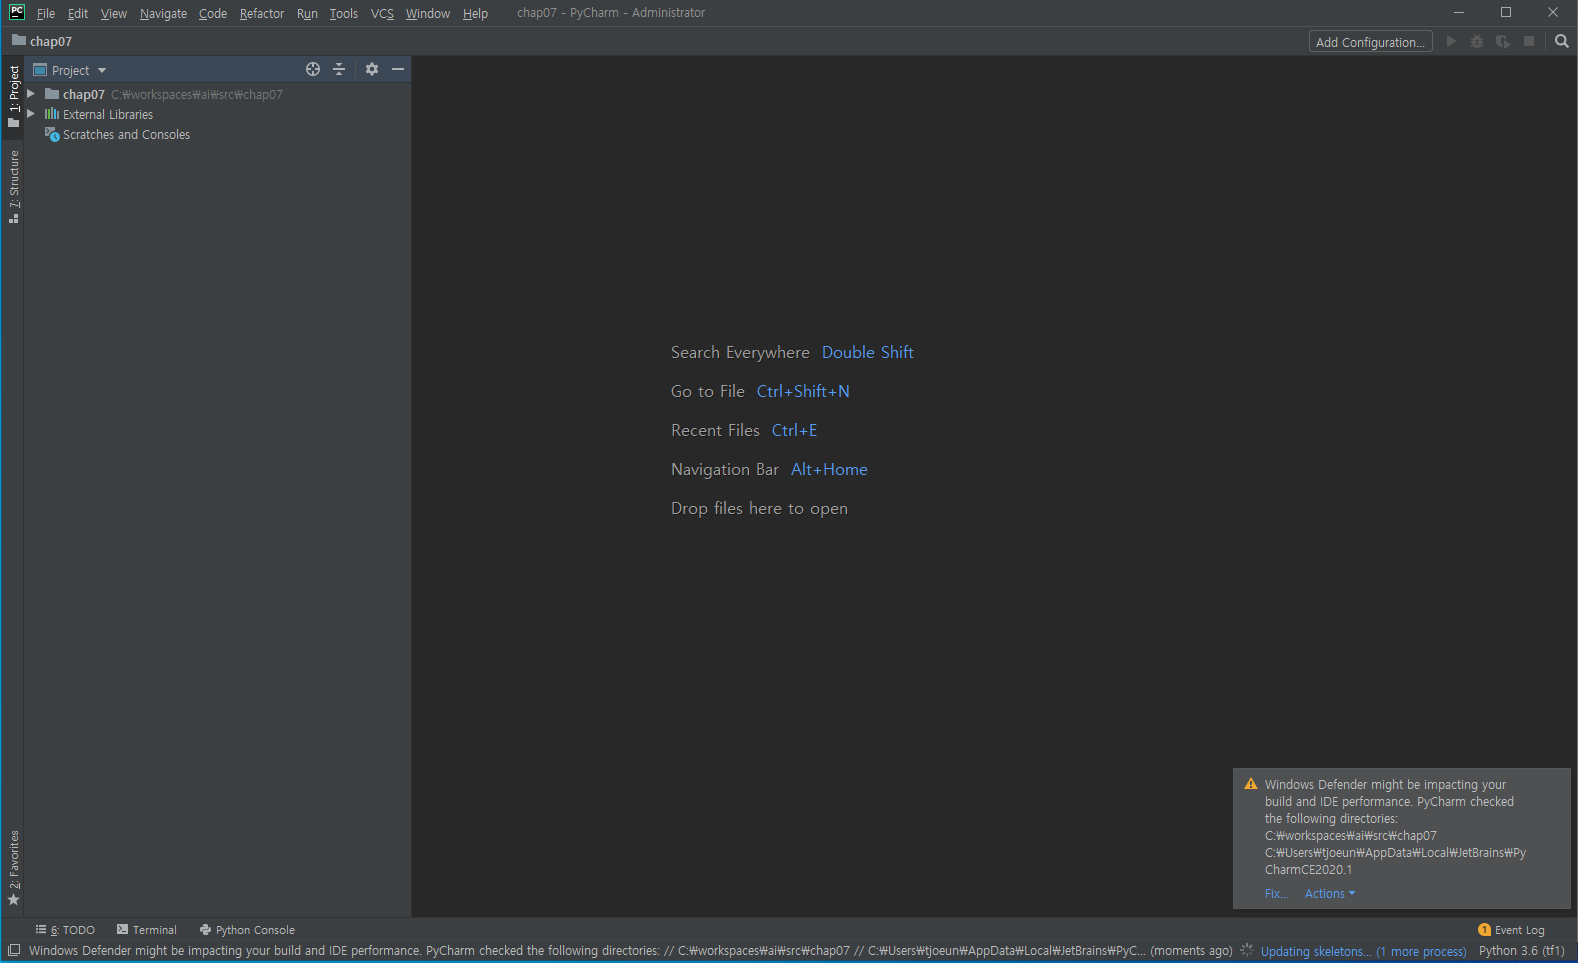This screenshot has width=1578, height=963.
Task: Click the Run with Coverage icon
Action: pos(1503,41)
